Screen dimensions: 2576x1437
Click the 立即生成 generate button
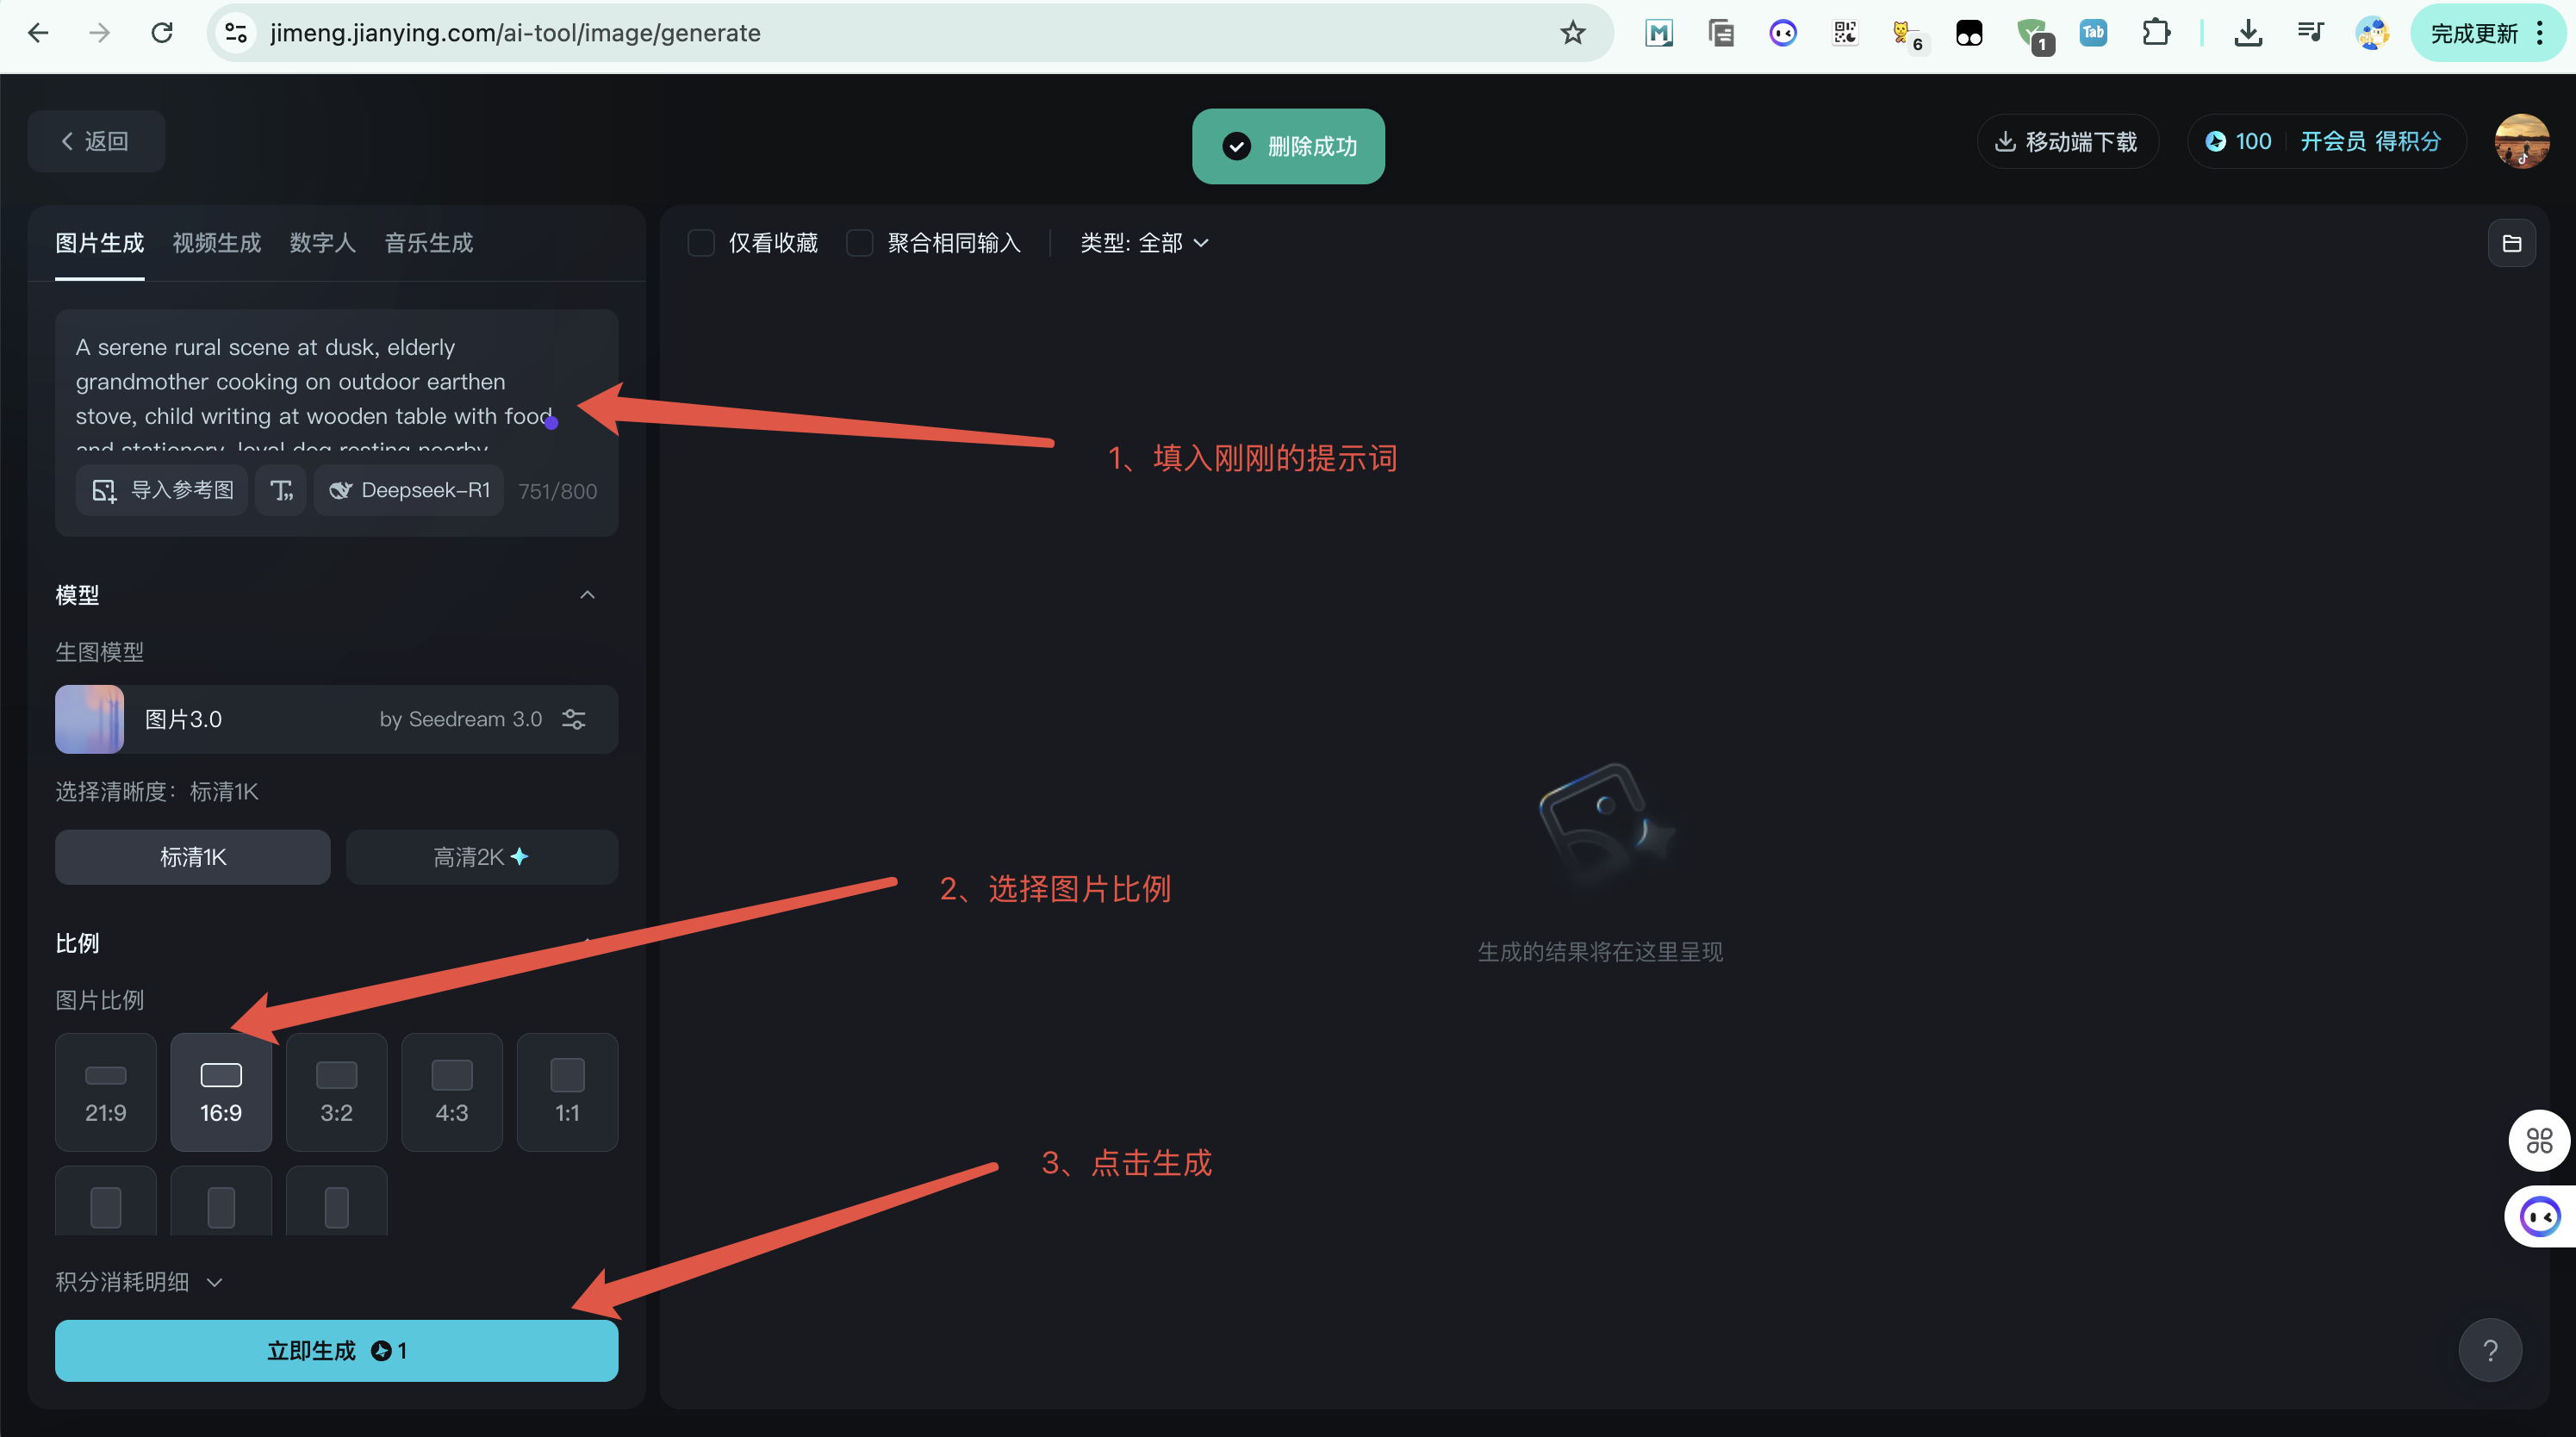click(x=336, y=1351)
